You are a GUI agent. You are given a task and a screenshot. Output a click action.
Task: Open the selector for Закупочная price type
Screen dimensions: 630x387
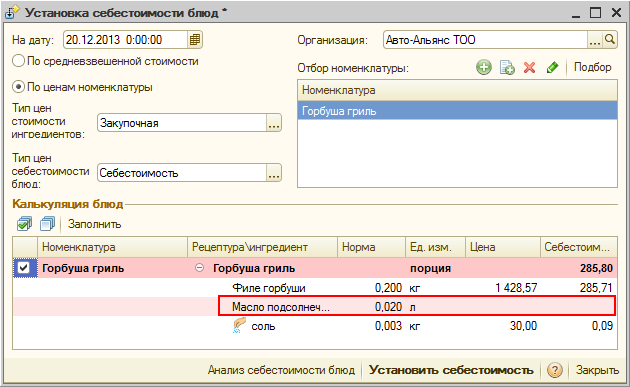pos(274,123)
